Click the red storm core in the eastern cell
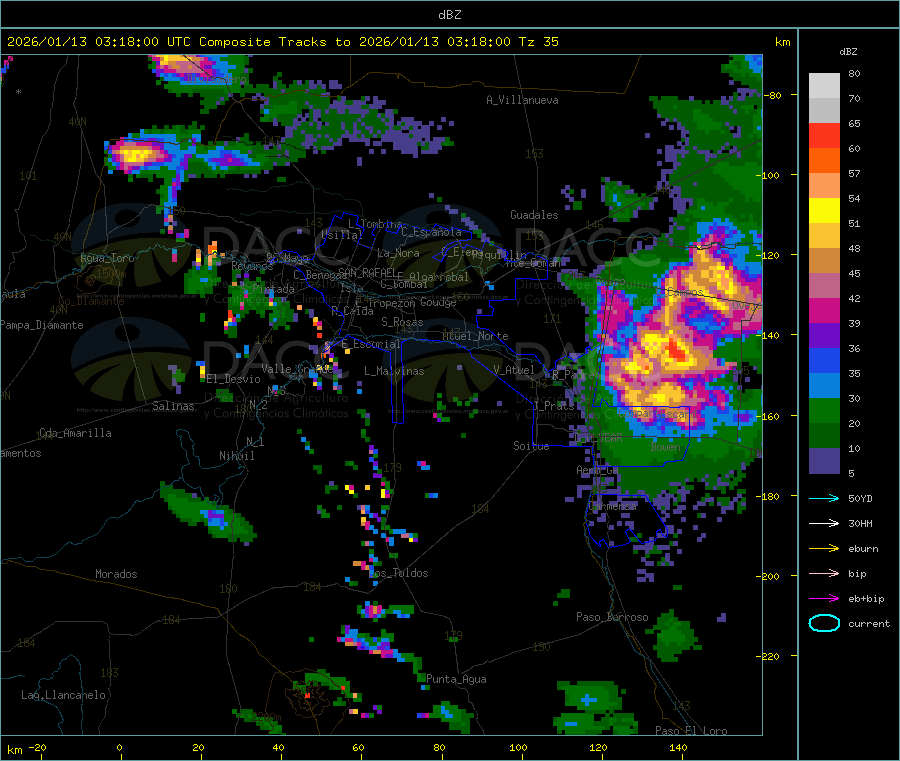Screen dimensions: 900x761 677,351
